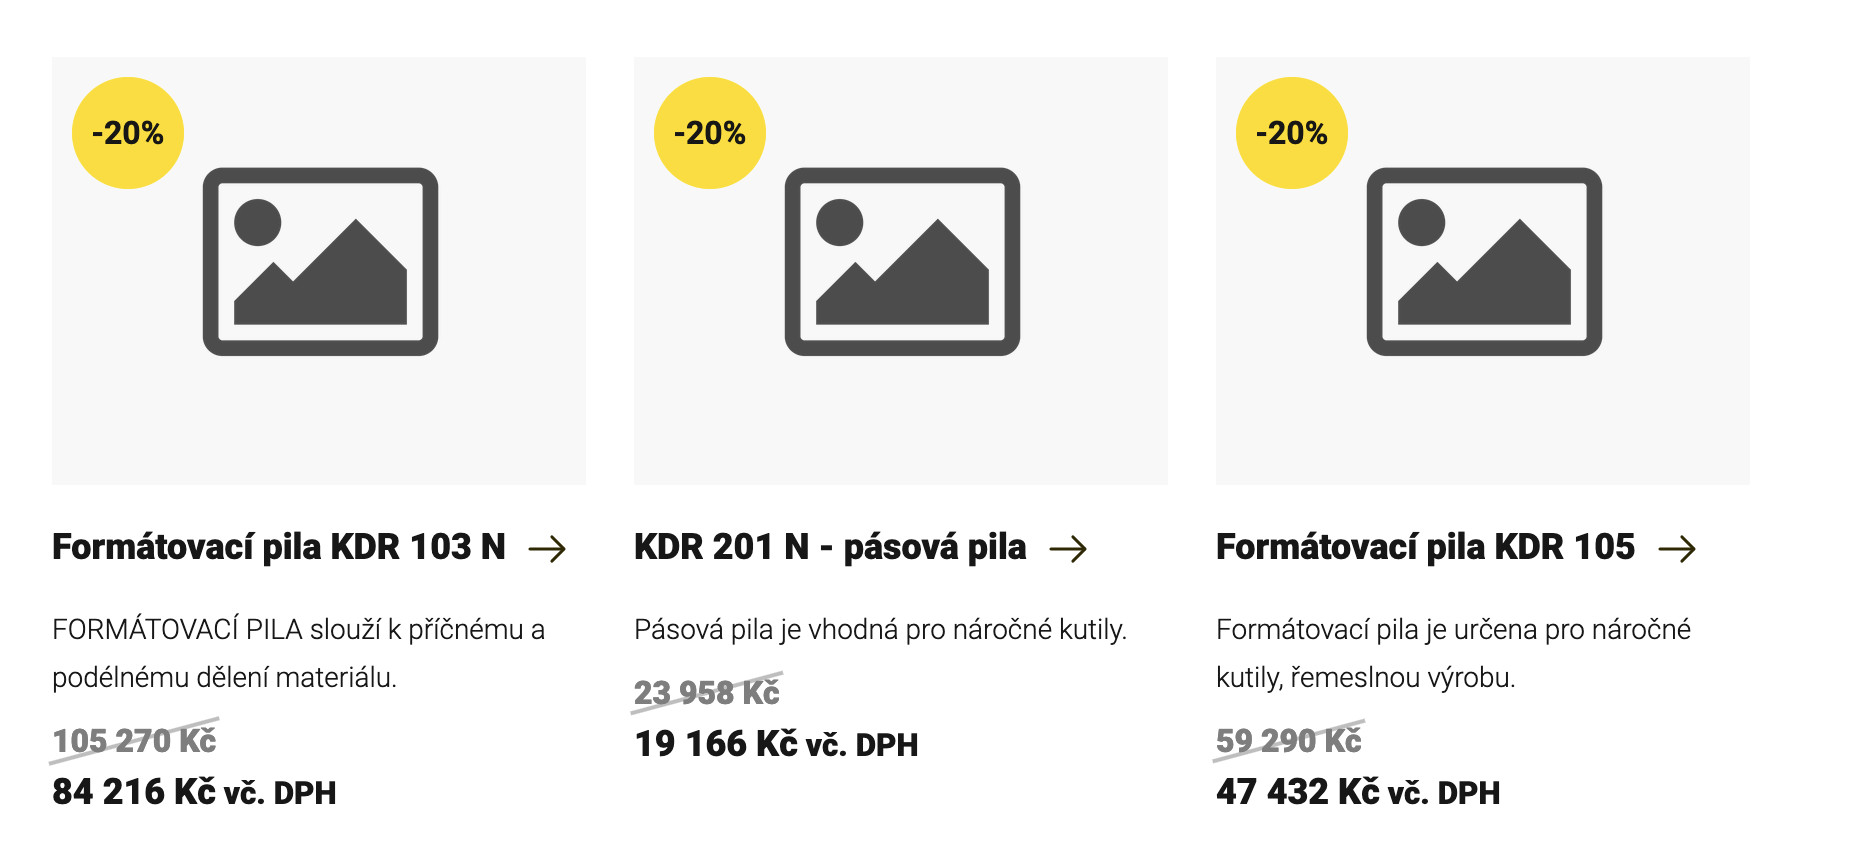Image resolution: width=1872 pixels, height=854 pixels.
Task: Click -20% badge on KDR 103 N card
Action: (x=128, y=133)
